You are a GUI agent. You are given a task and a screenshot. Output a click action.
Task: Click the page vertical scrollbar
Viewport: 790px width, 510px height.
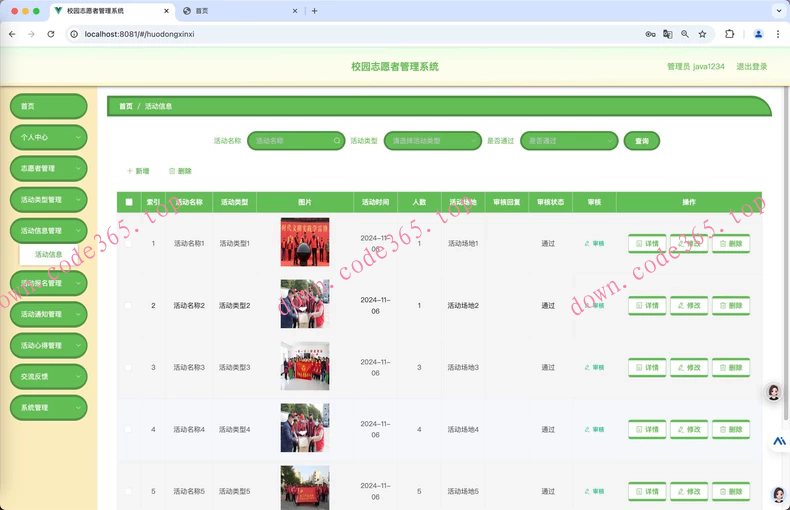(786, 252)
